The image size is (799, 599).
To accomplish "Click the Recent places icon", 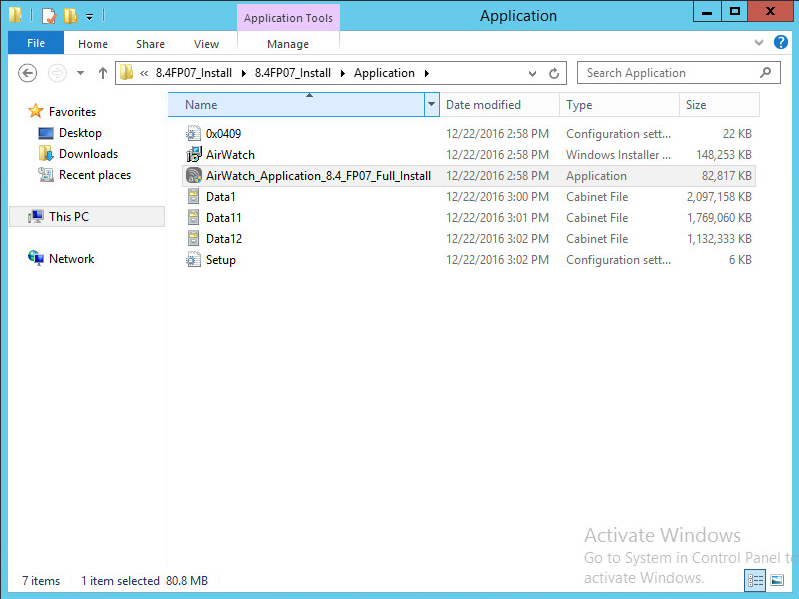I will pyautogui.click(x=46, y=175).
